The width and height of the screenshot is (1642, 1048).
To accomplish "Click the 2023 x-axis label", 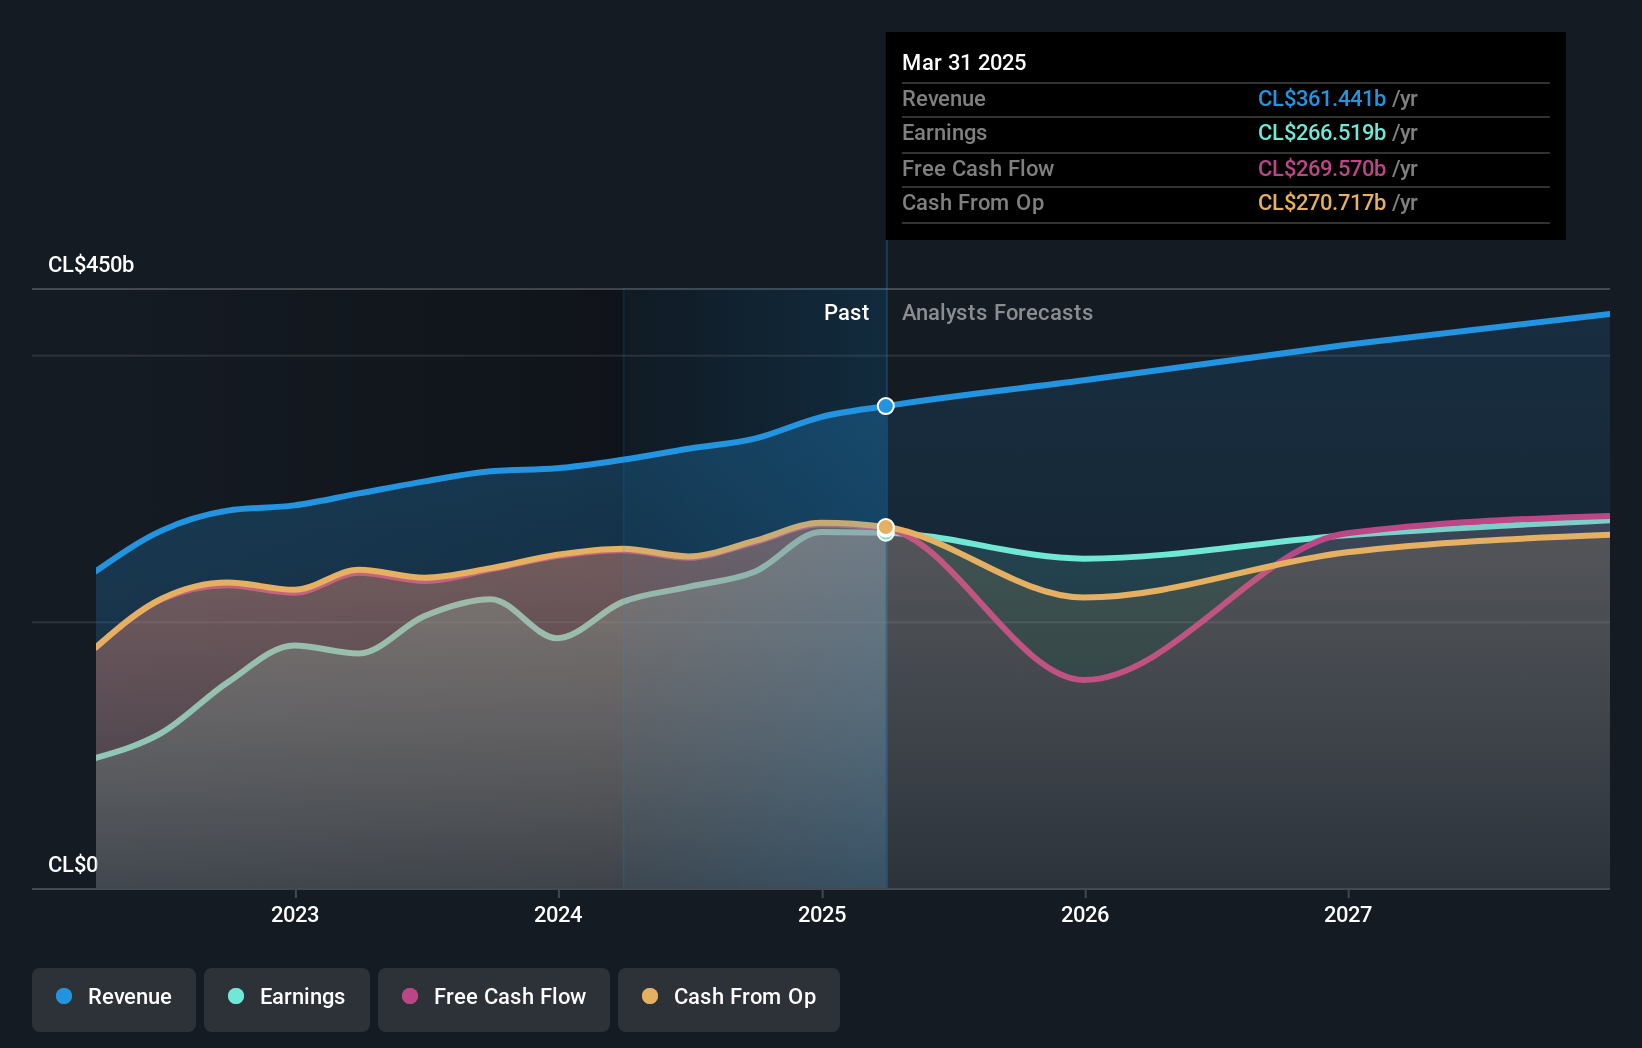I will point(295,914).
